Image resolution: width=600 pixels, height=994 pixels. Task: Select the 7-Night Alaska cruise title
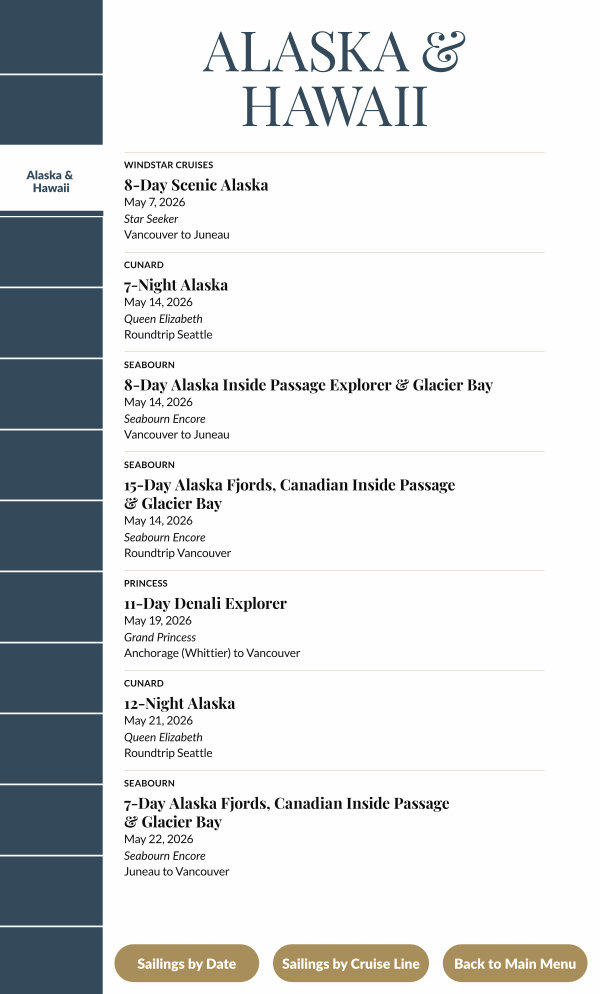176,285
